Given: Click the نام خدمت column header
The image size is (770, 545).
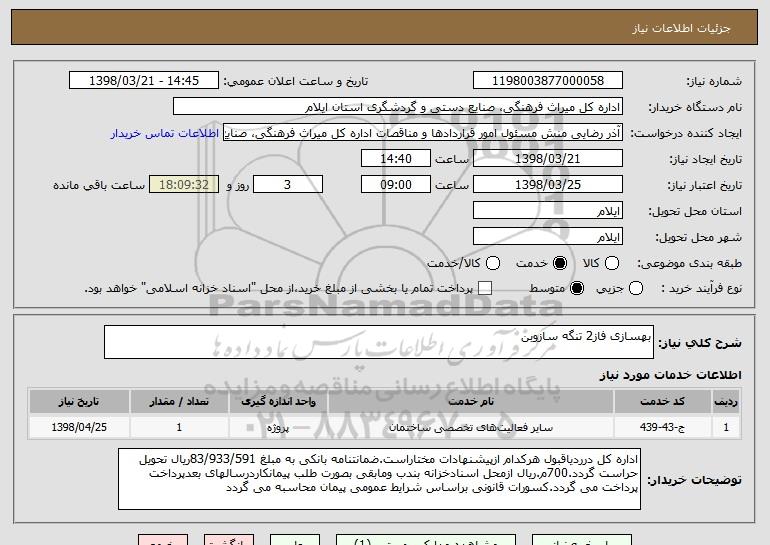Looking at the screenshot, I should coord(470,402).
